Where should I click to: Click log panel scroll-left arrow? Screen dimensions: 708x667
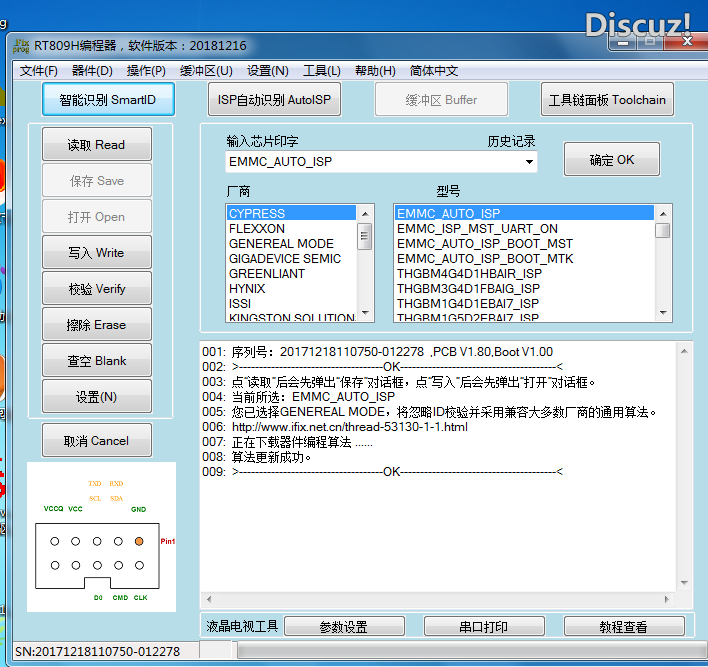[x=209, y=599]
